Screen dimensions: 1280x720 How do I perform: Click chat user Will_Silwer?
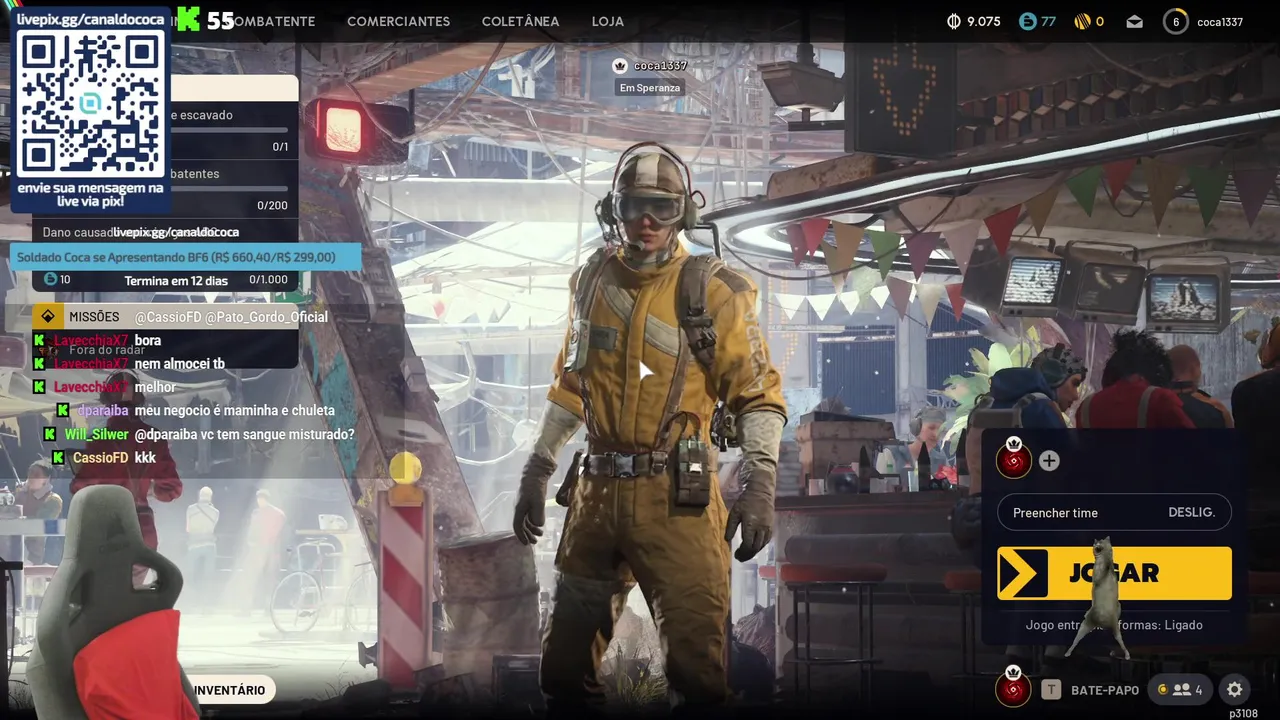[x=96, y=435]
